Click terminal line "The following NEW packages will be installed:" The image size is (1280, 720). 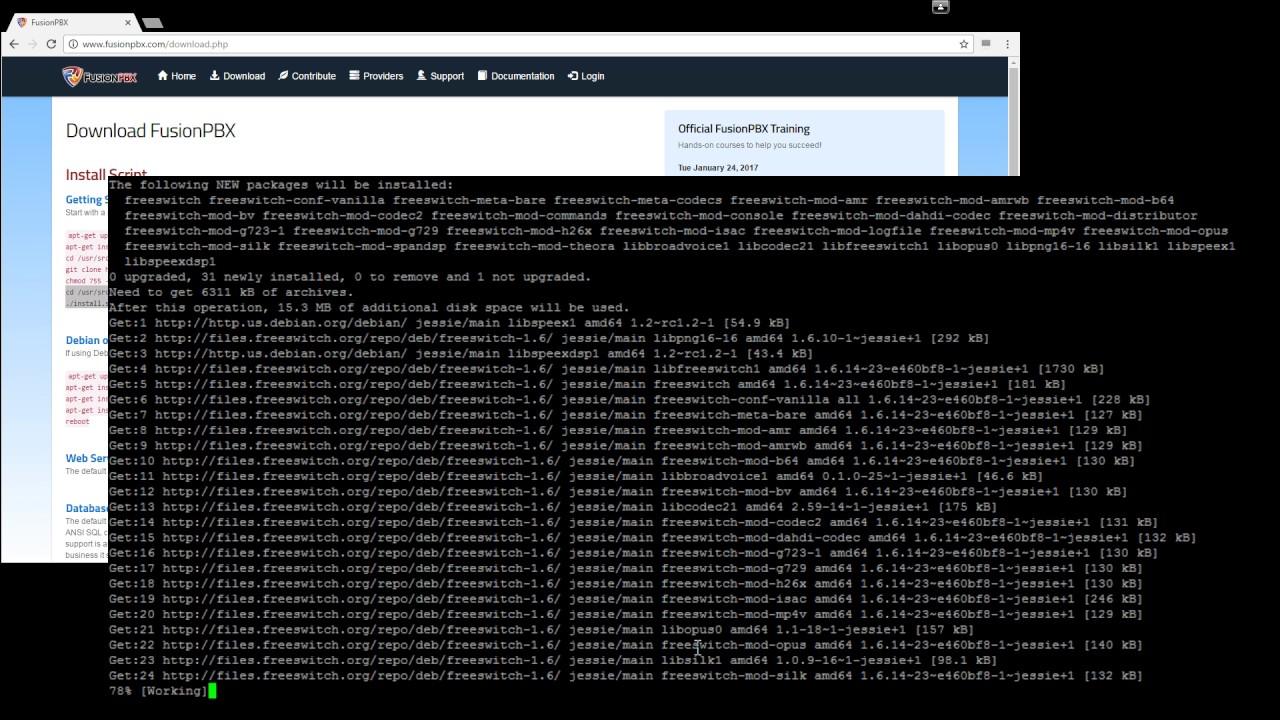281,185
